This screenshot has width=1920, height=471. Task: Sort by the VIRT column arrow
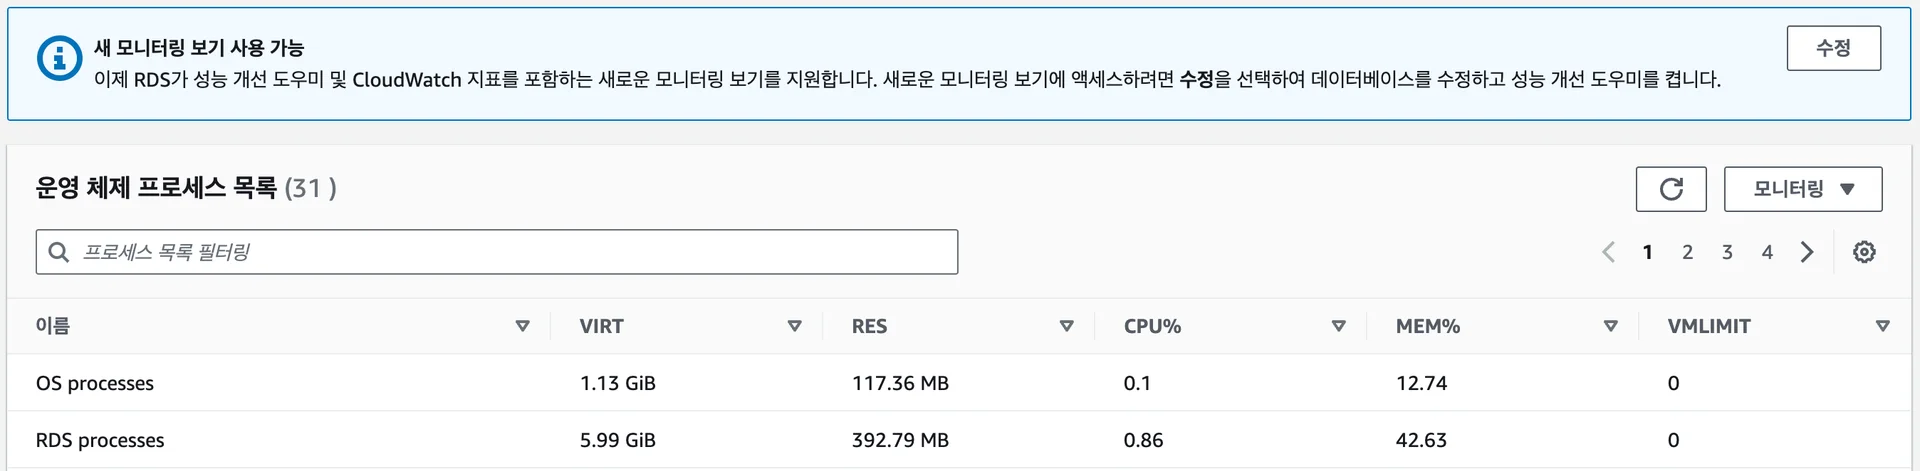tap(795, 326)
